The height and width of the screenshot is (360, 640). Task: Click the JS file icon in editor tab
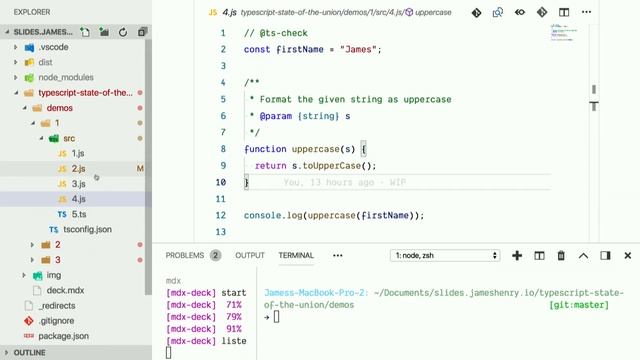pos(213,12)
